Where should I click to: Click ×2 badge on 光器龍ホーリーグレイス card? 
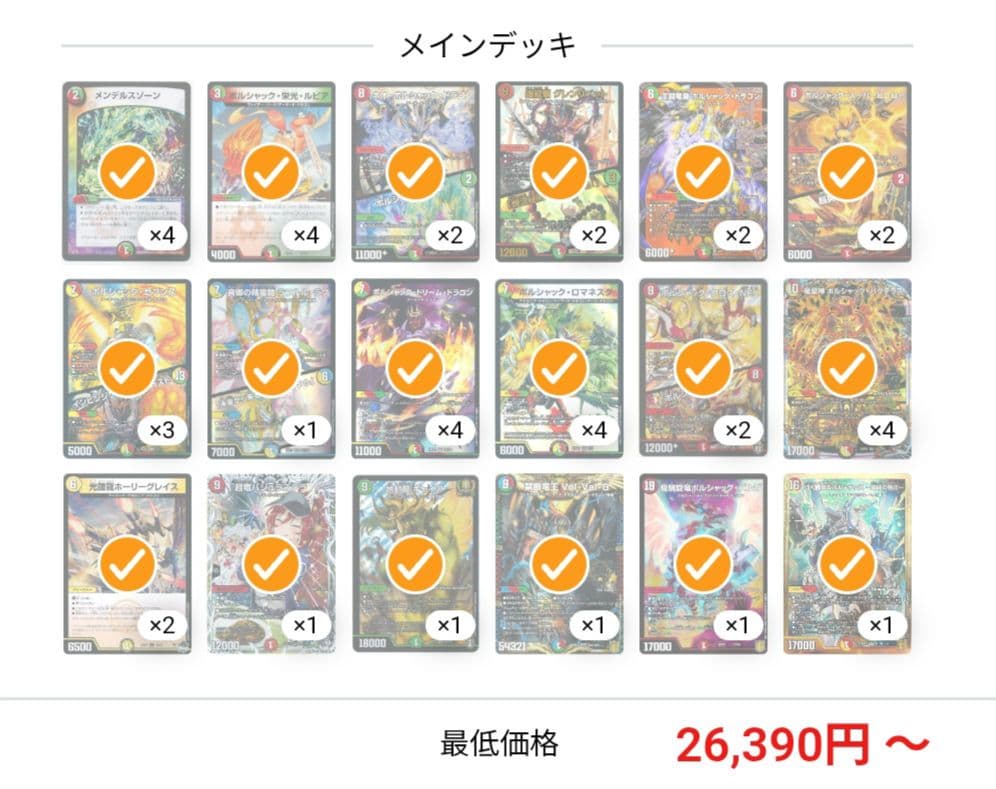point(162,626)
